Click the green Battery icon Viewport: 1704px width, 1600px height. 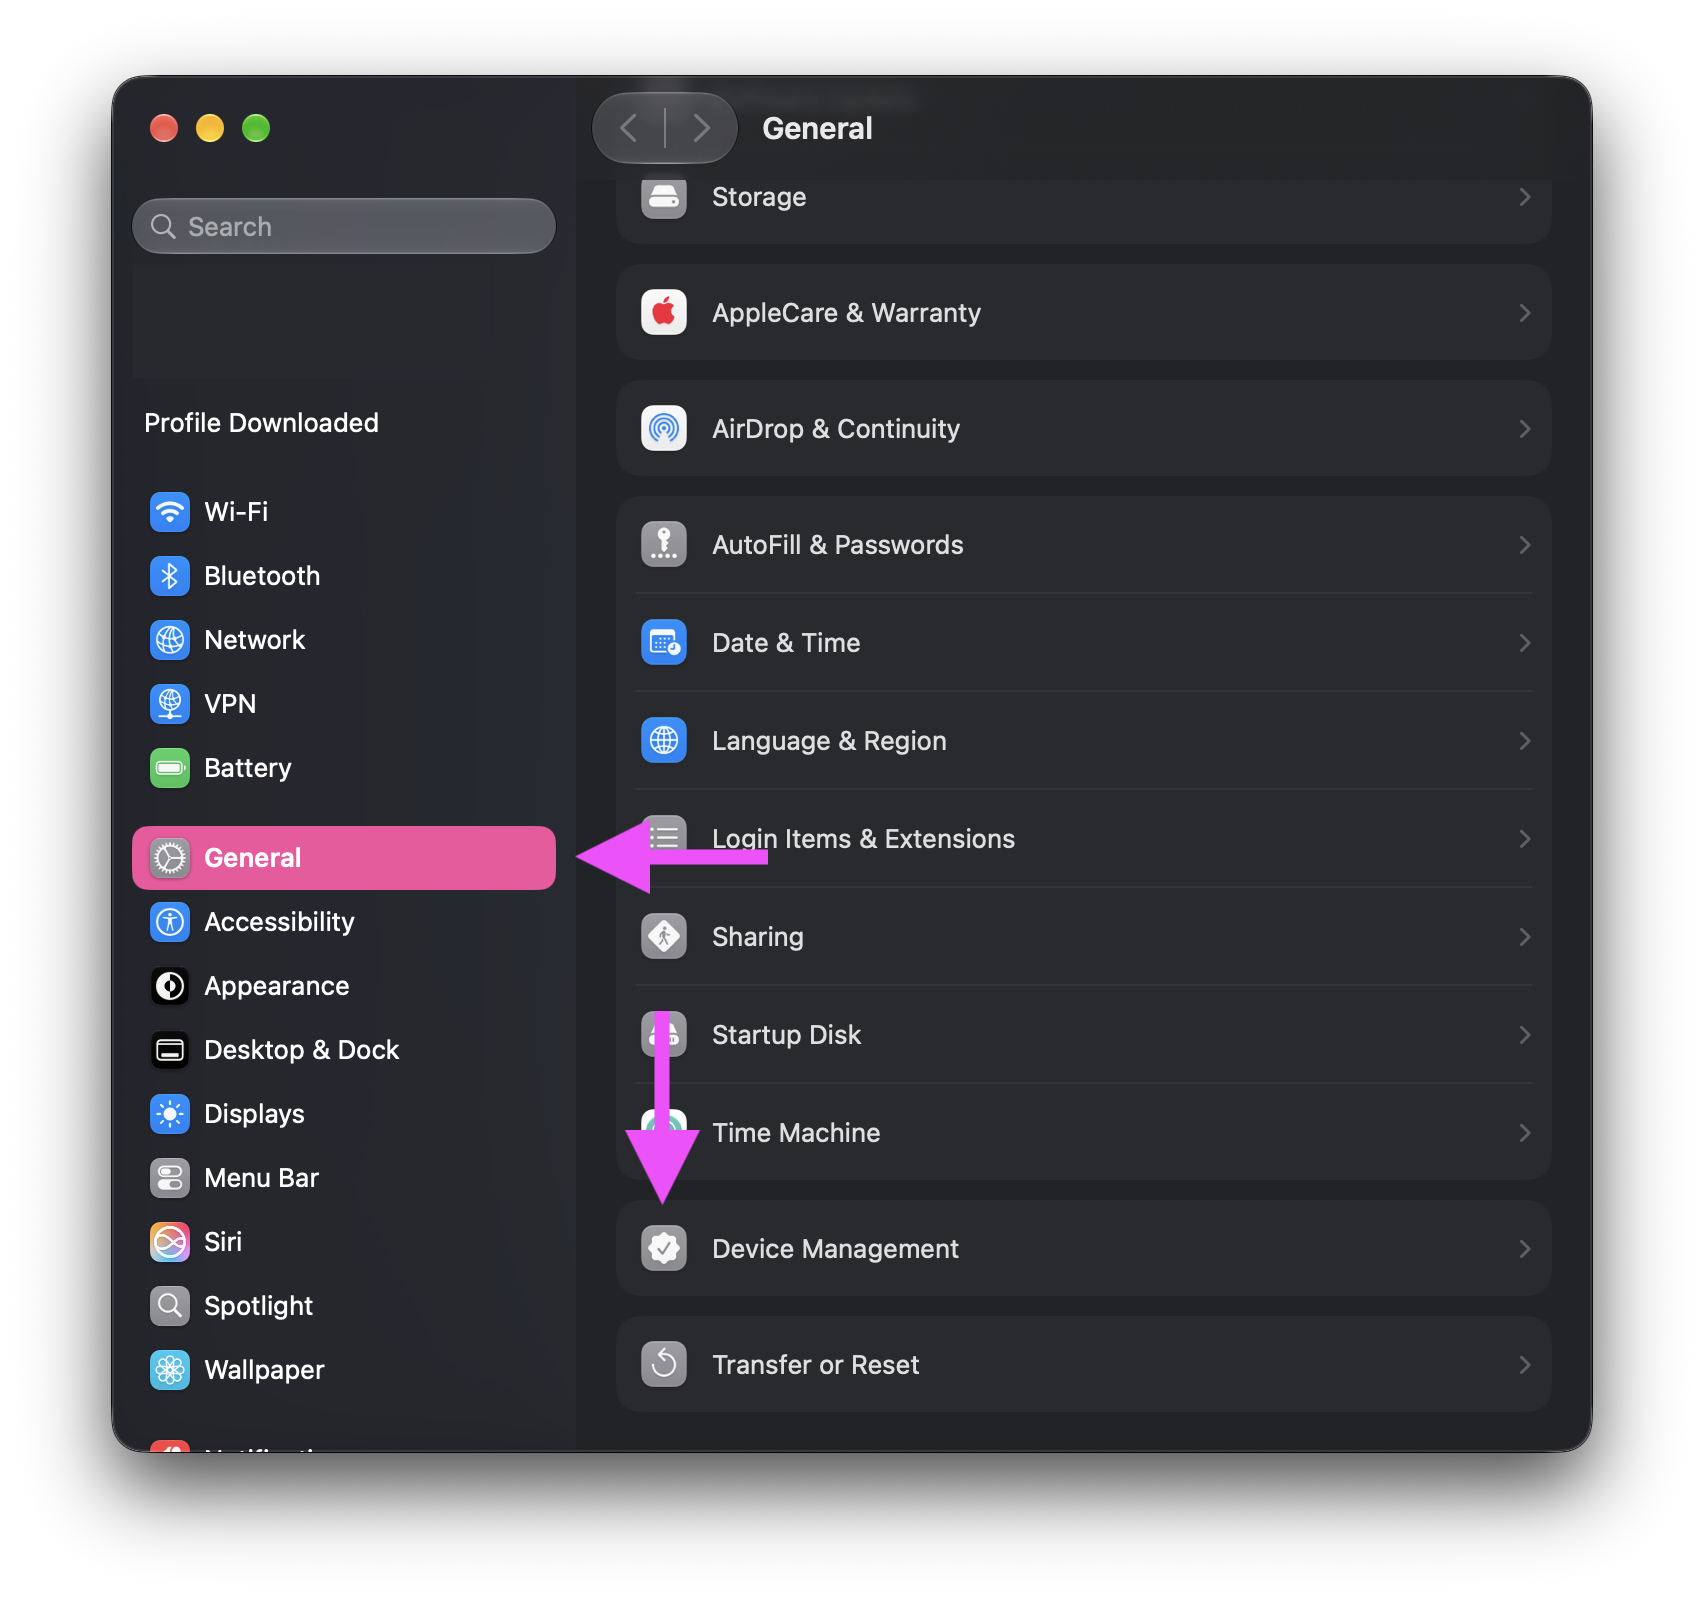[170, 768]
